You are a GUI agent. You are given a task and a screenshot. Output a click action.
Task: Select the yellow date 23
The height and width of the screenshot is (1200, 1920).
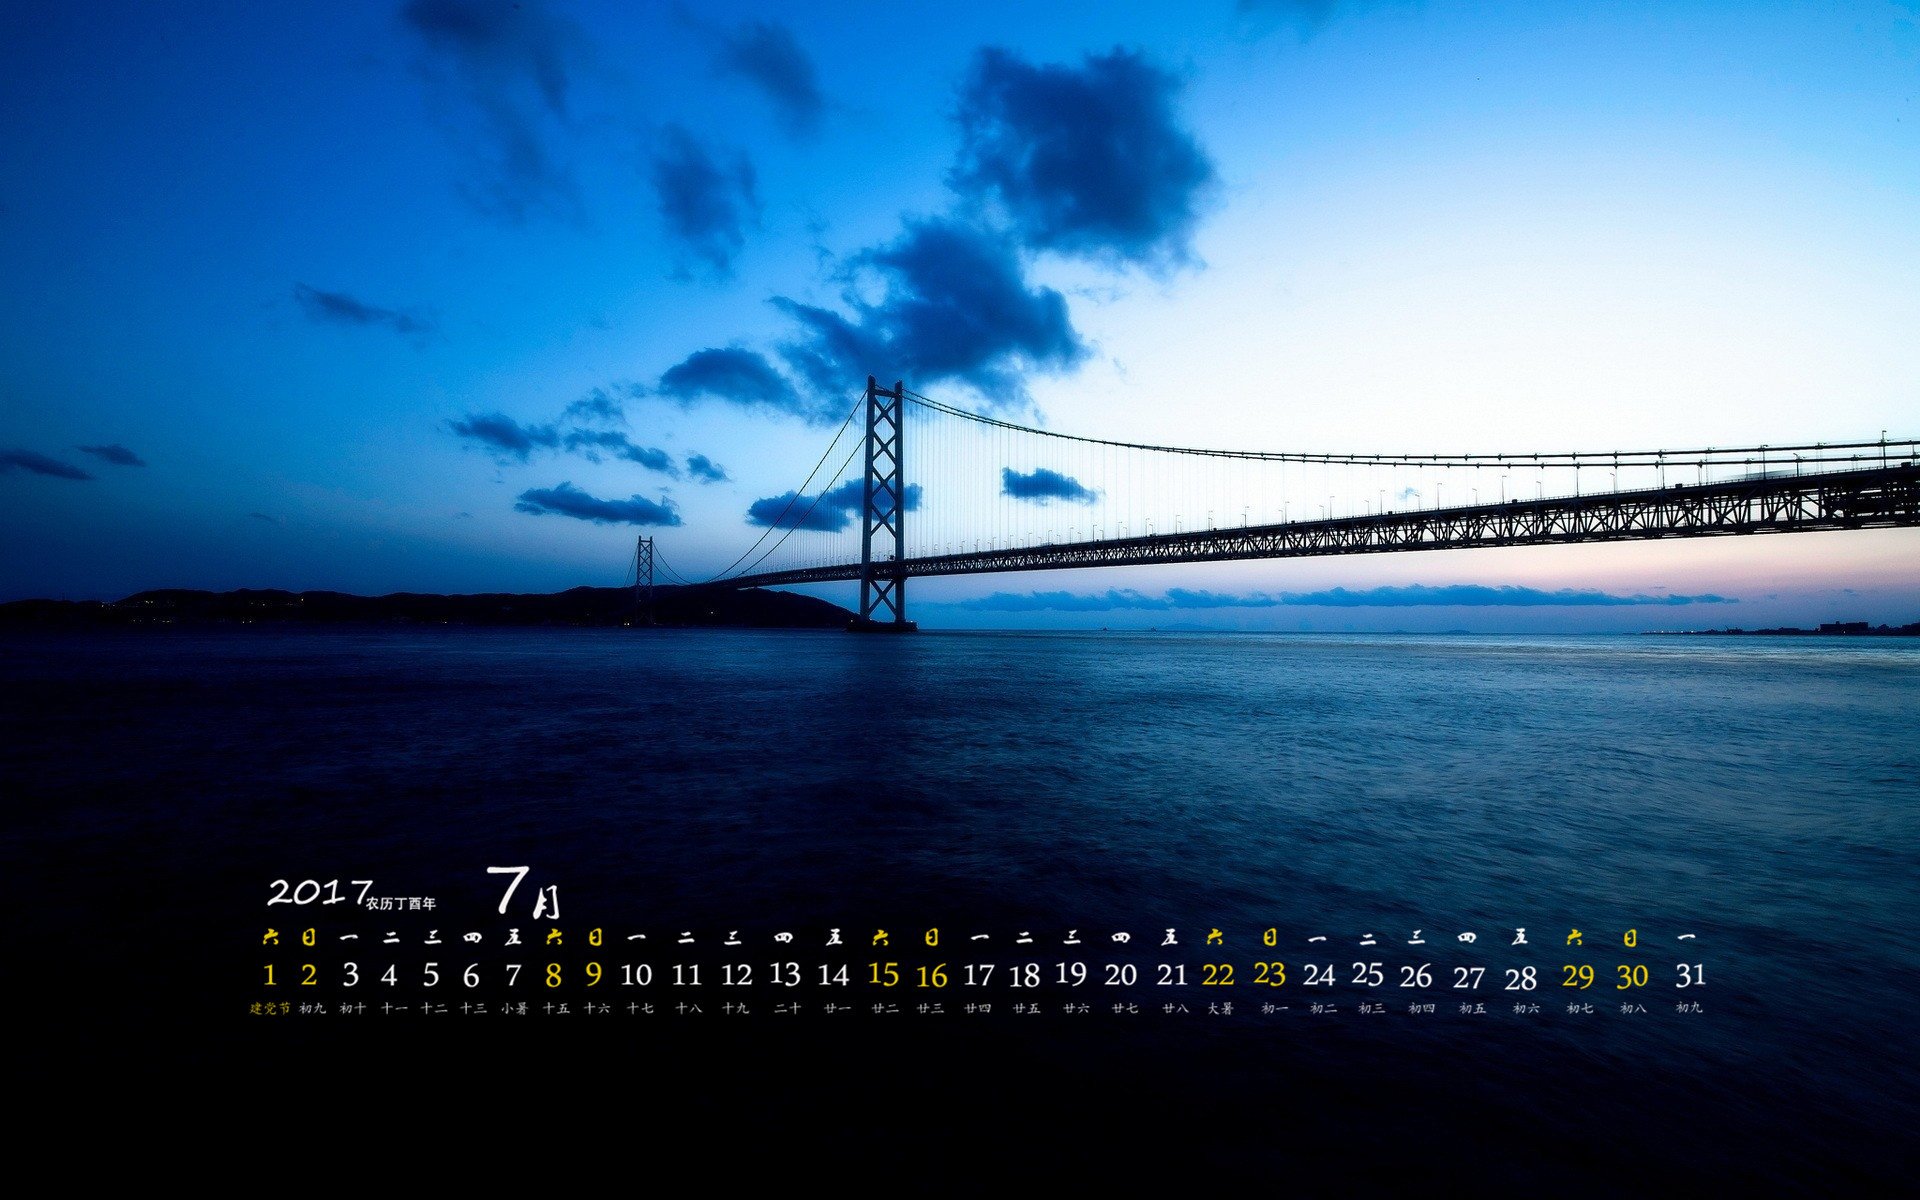pos(1270,974)
